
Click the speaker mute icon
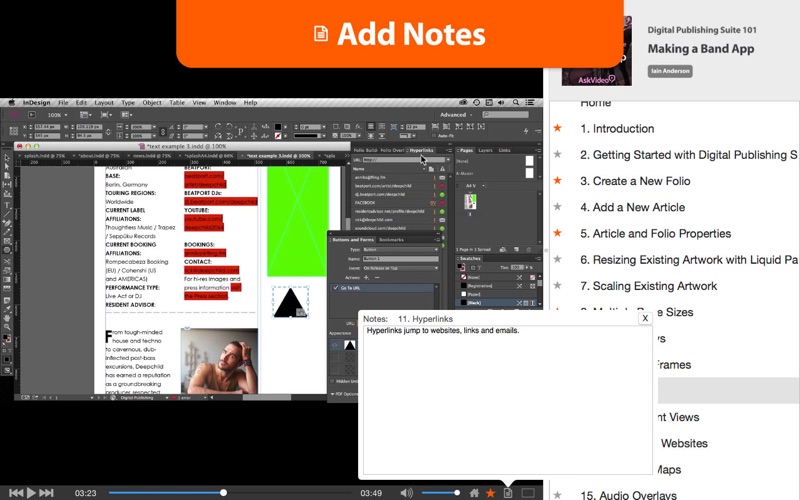point(407,492)
